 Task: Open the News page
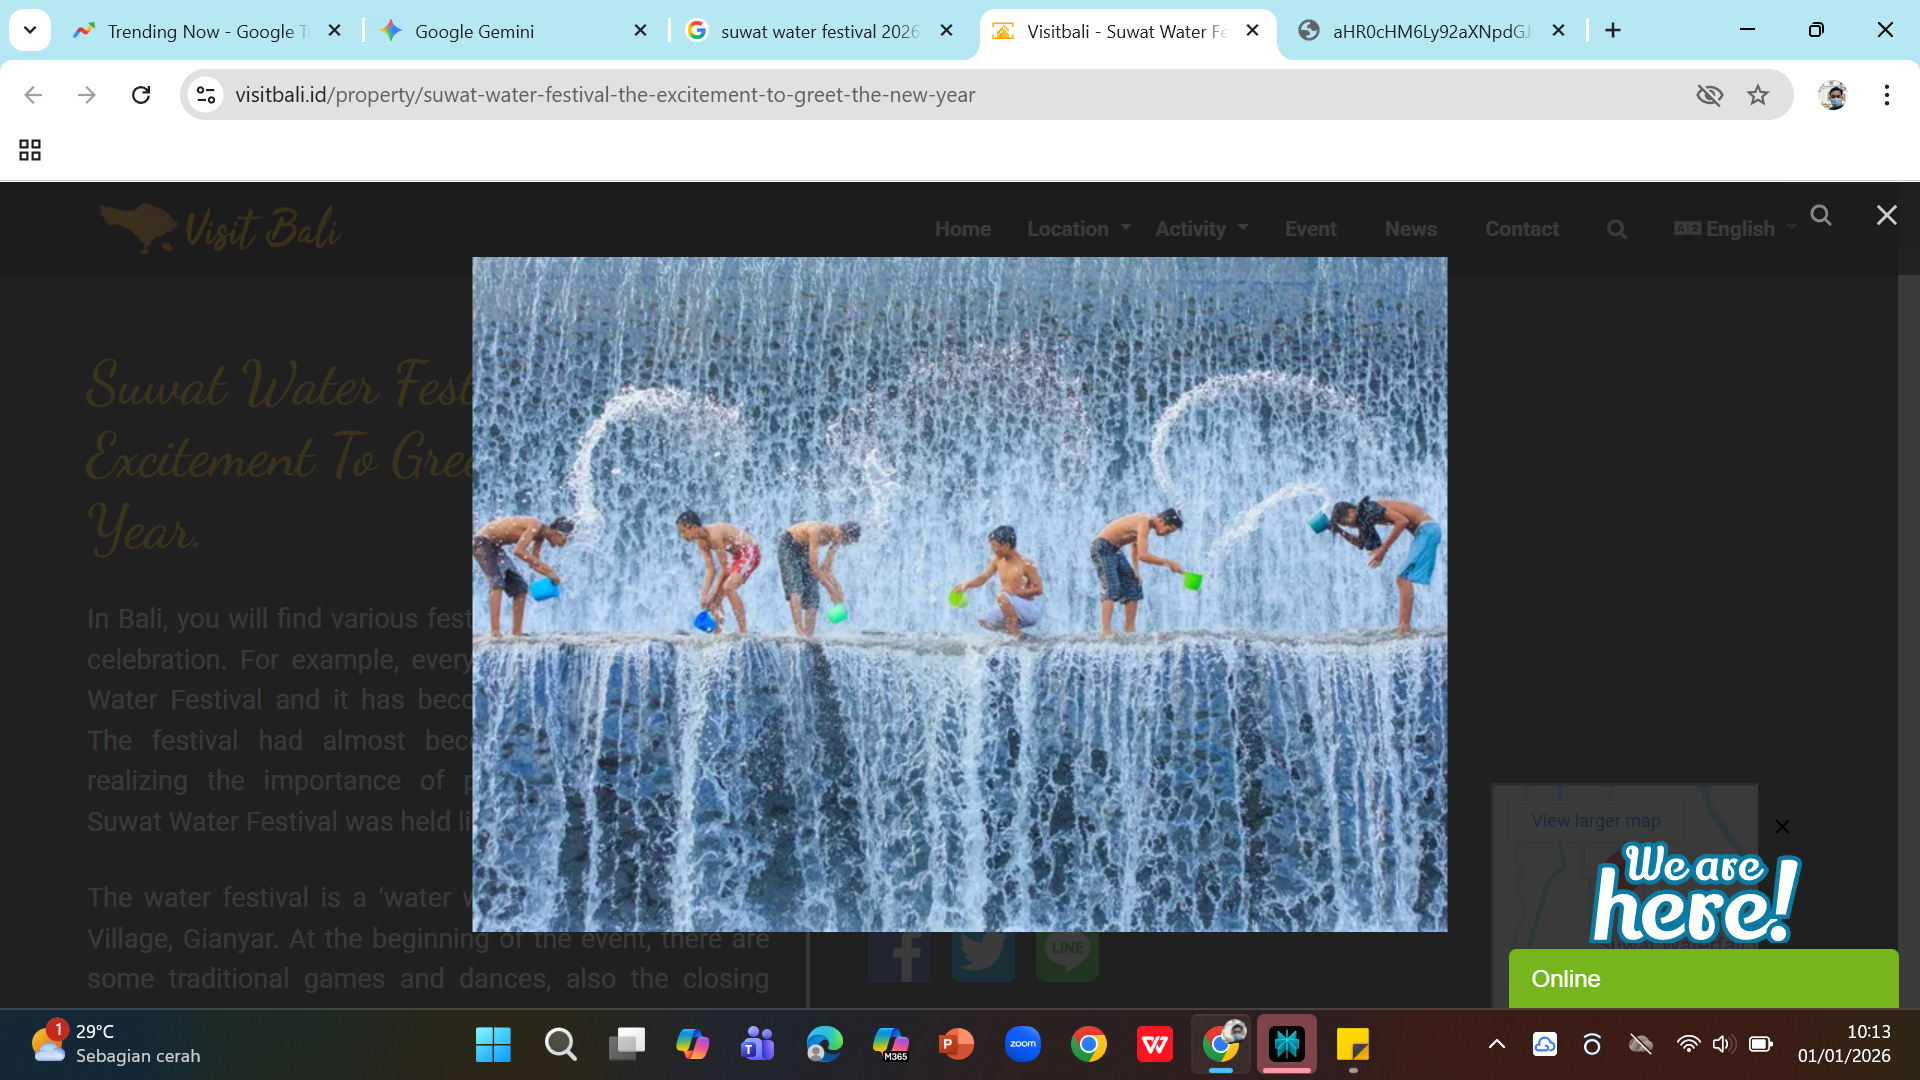pos(1411,229)
